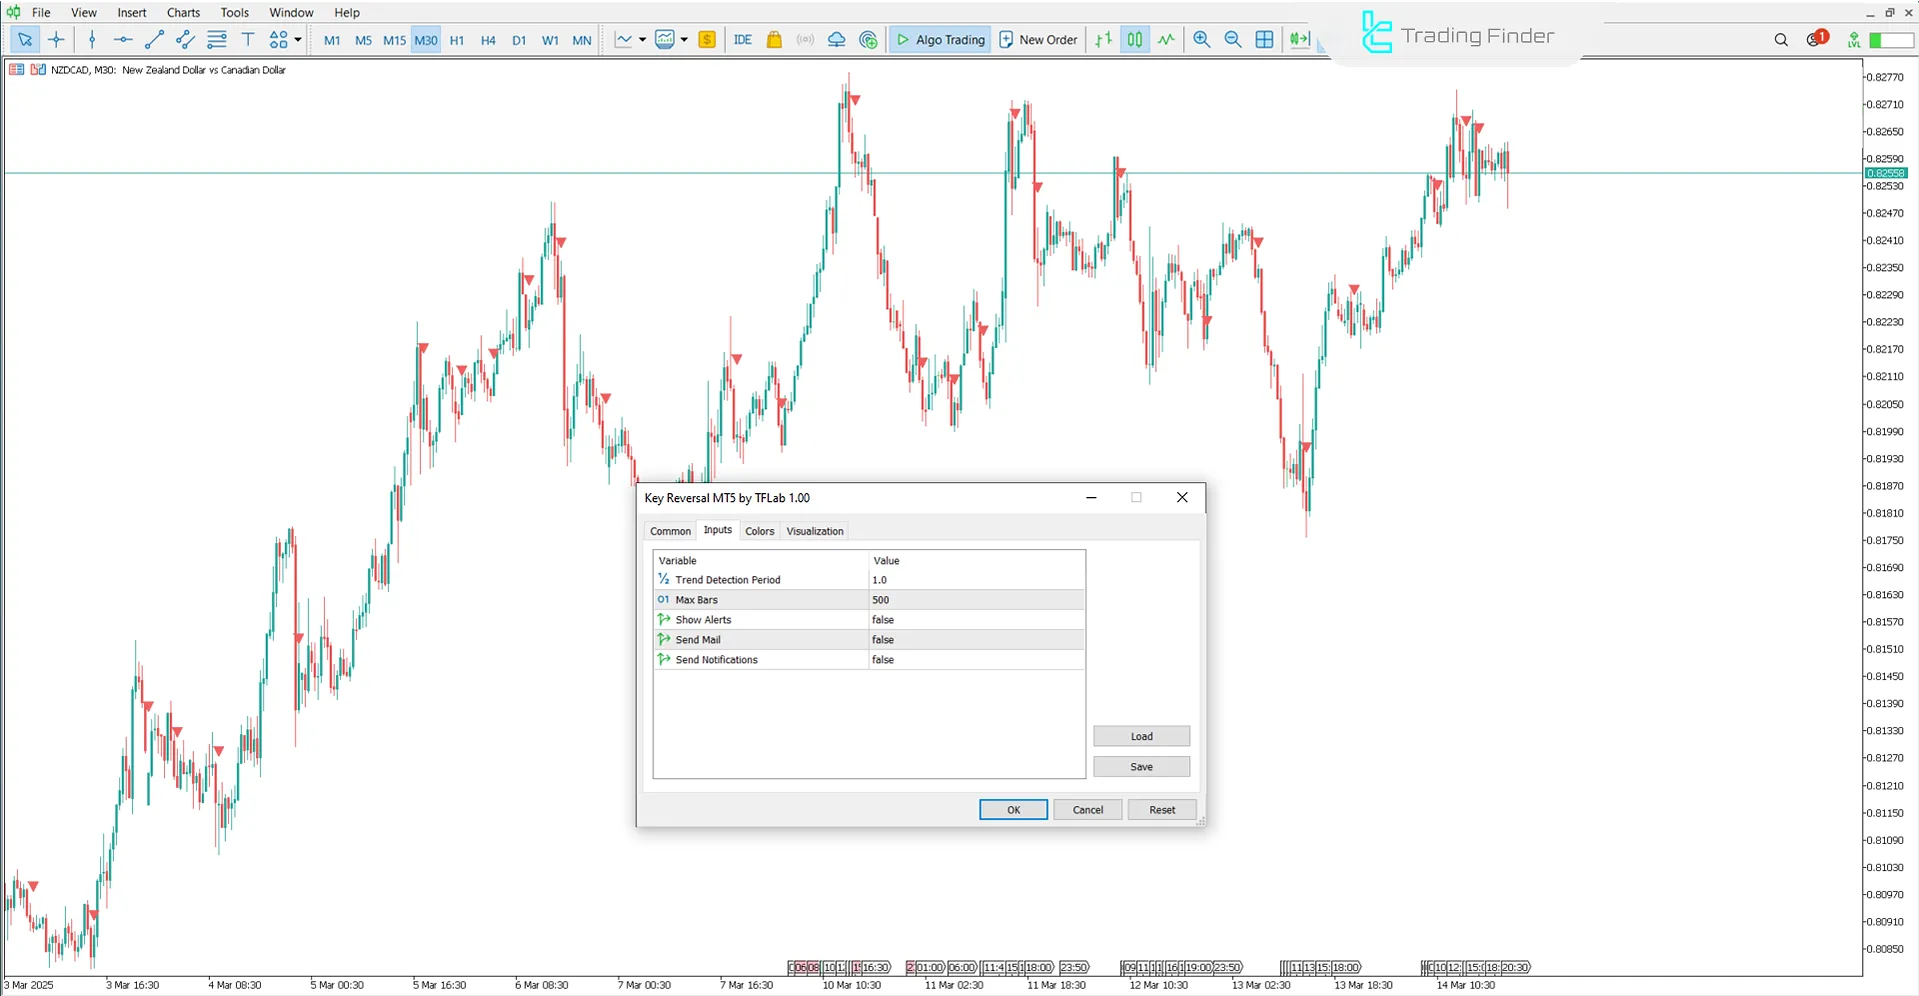1919x996 pixels.
Task: Switch to the Colors tab
Action: (x=759, y=530)
